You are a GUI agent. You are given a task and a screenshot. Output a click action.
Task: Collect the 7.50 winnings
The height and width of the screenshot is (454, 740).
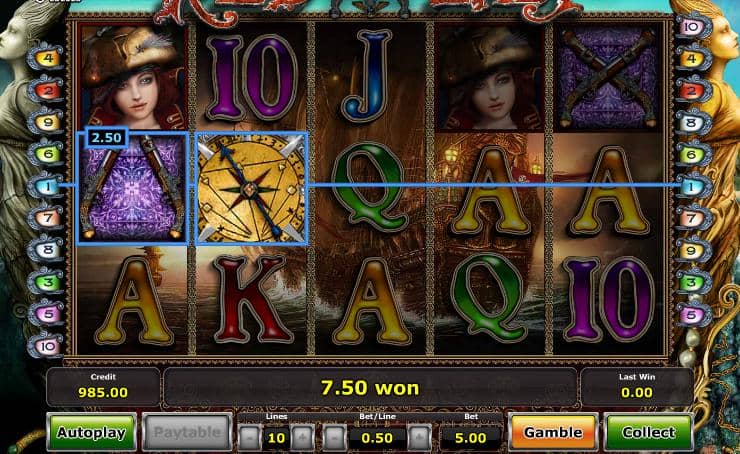pyautogui.click(x=648, y=432)
